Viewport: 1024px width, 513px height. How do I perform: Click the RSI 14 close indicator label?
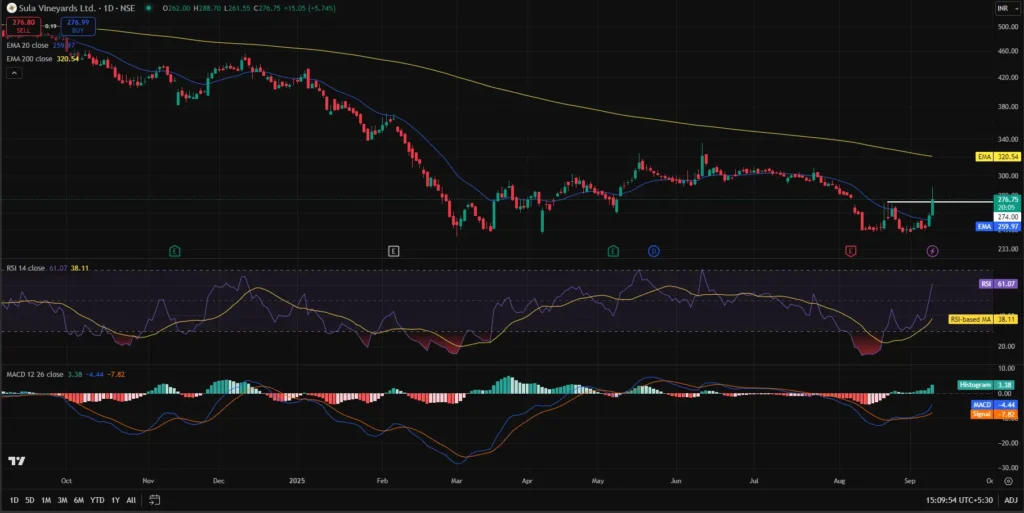coord(23,268)
